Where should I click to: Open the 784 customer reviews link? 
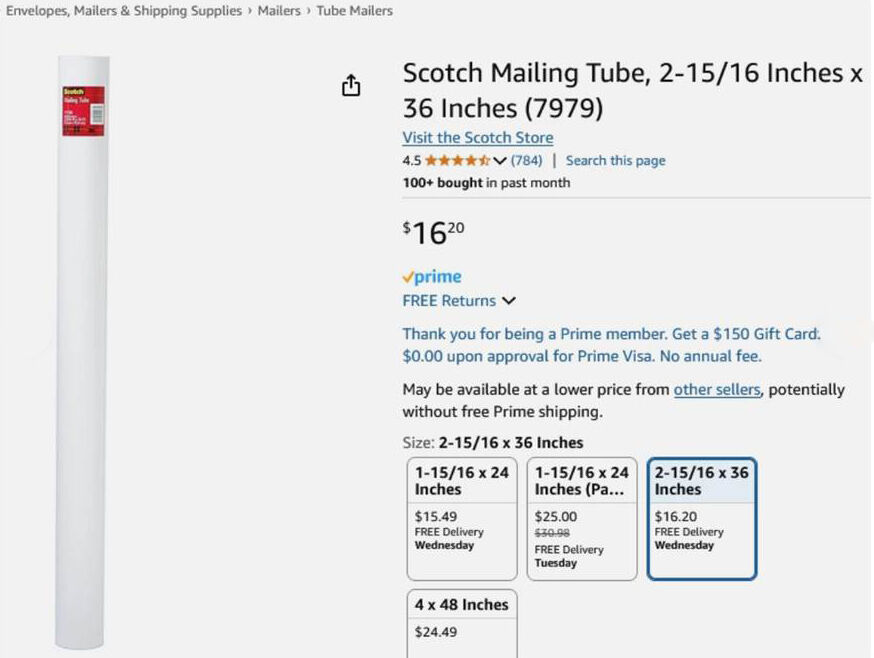527,160
